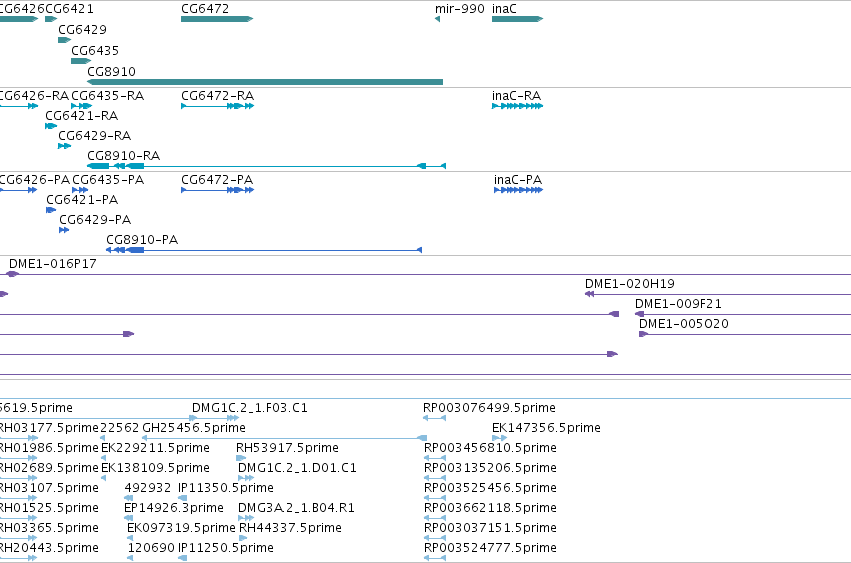Click BAC clone DME1-020H19 label

(630, 284)
